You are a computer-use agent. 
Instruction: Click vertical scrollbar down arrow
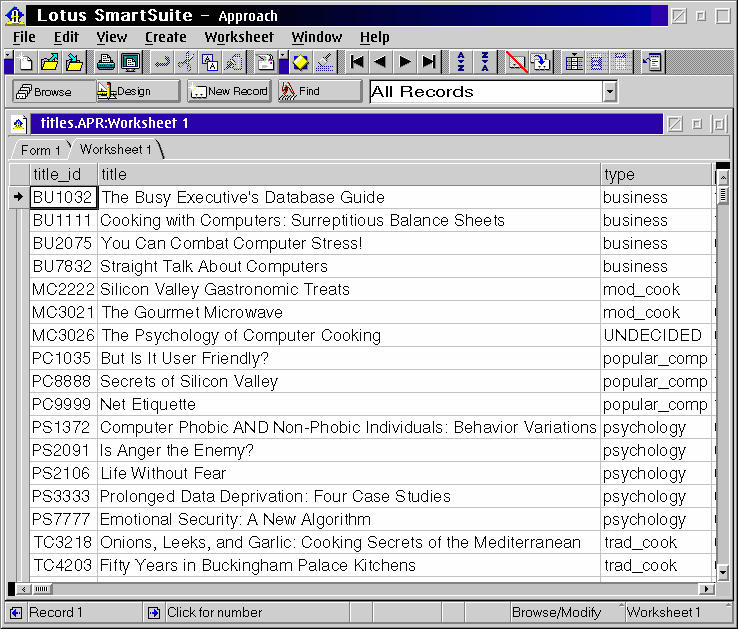click(x=723, y=573)
